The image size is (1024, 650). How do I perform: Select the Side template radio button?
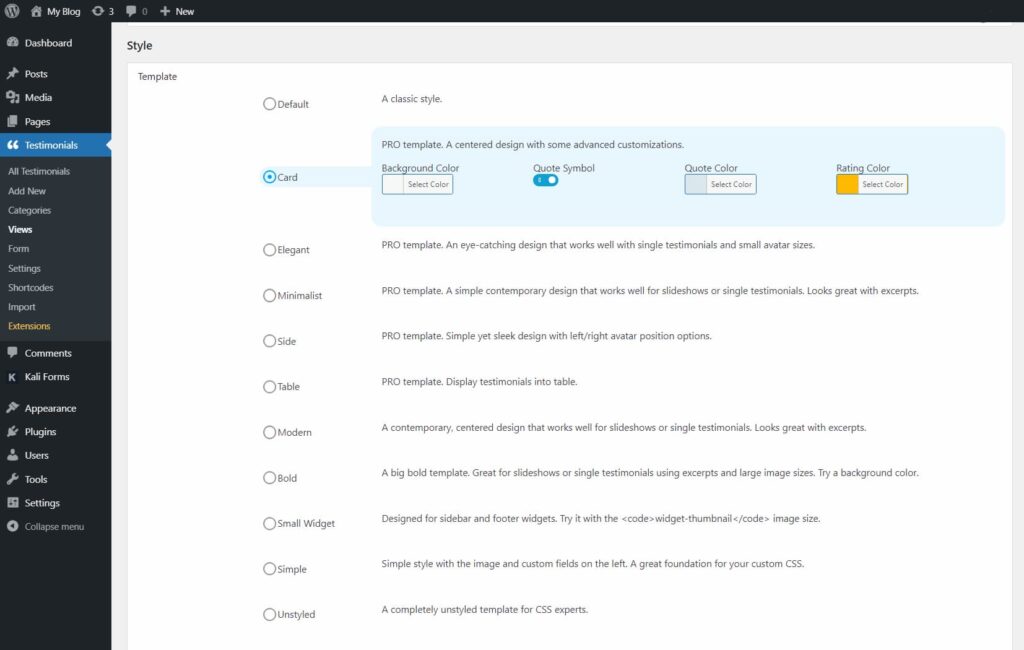click(x=269, y=341)
